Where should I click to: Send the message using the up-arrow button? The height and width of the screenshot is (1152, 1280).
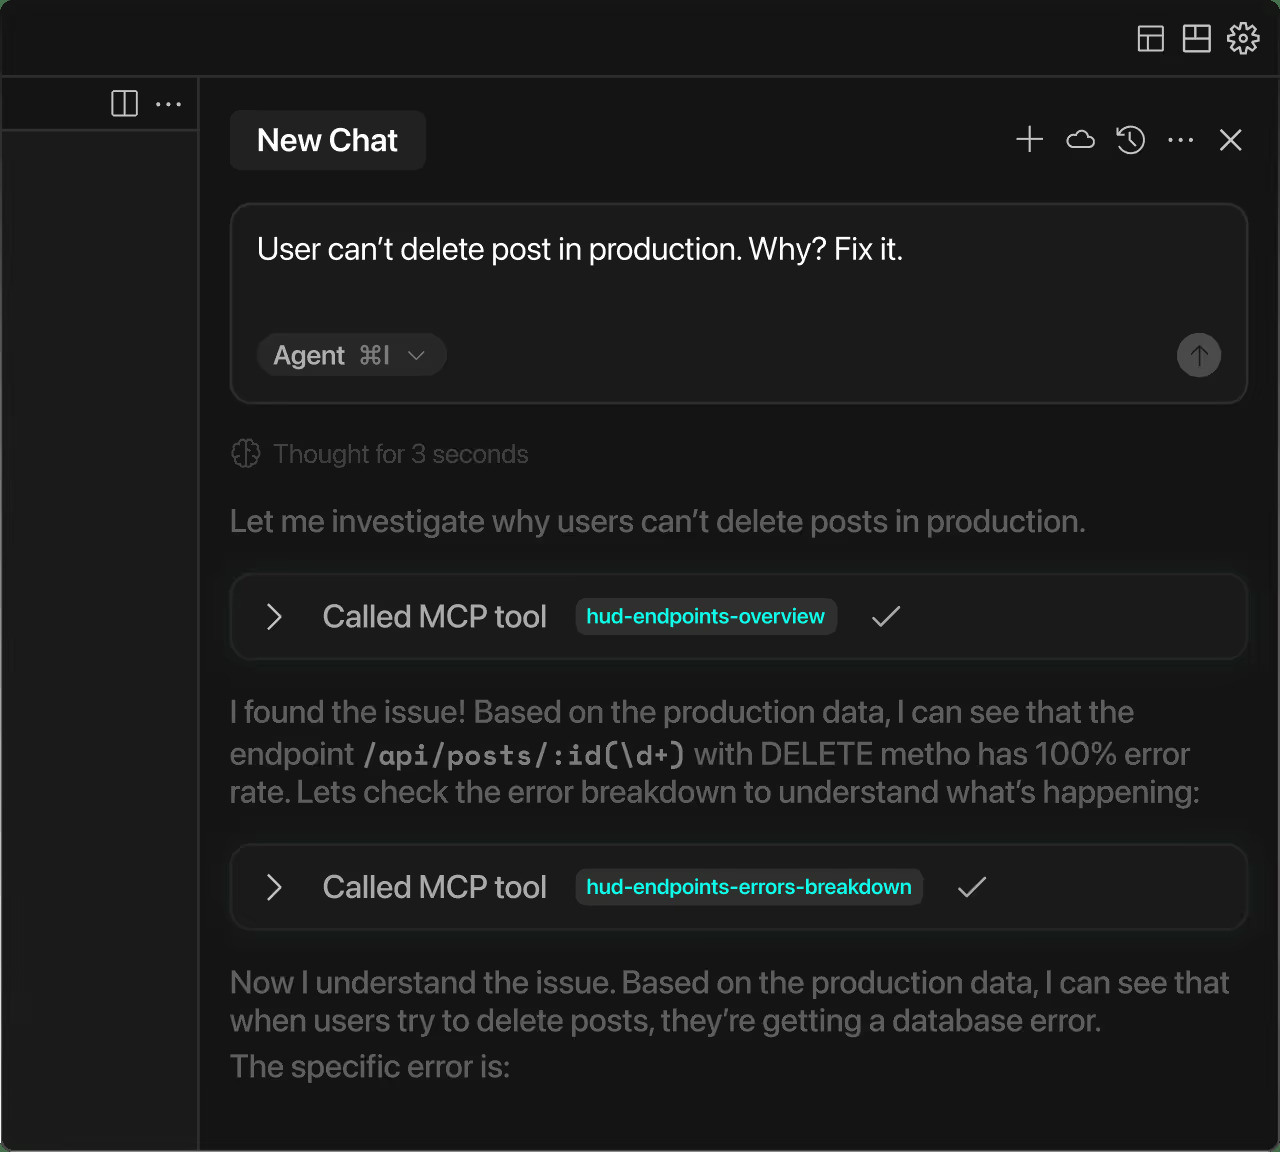click(1199, 355)
